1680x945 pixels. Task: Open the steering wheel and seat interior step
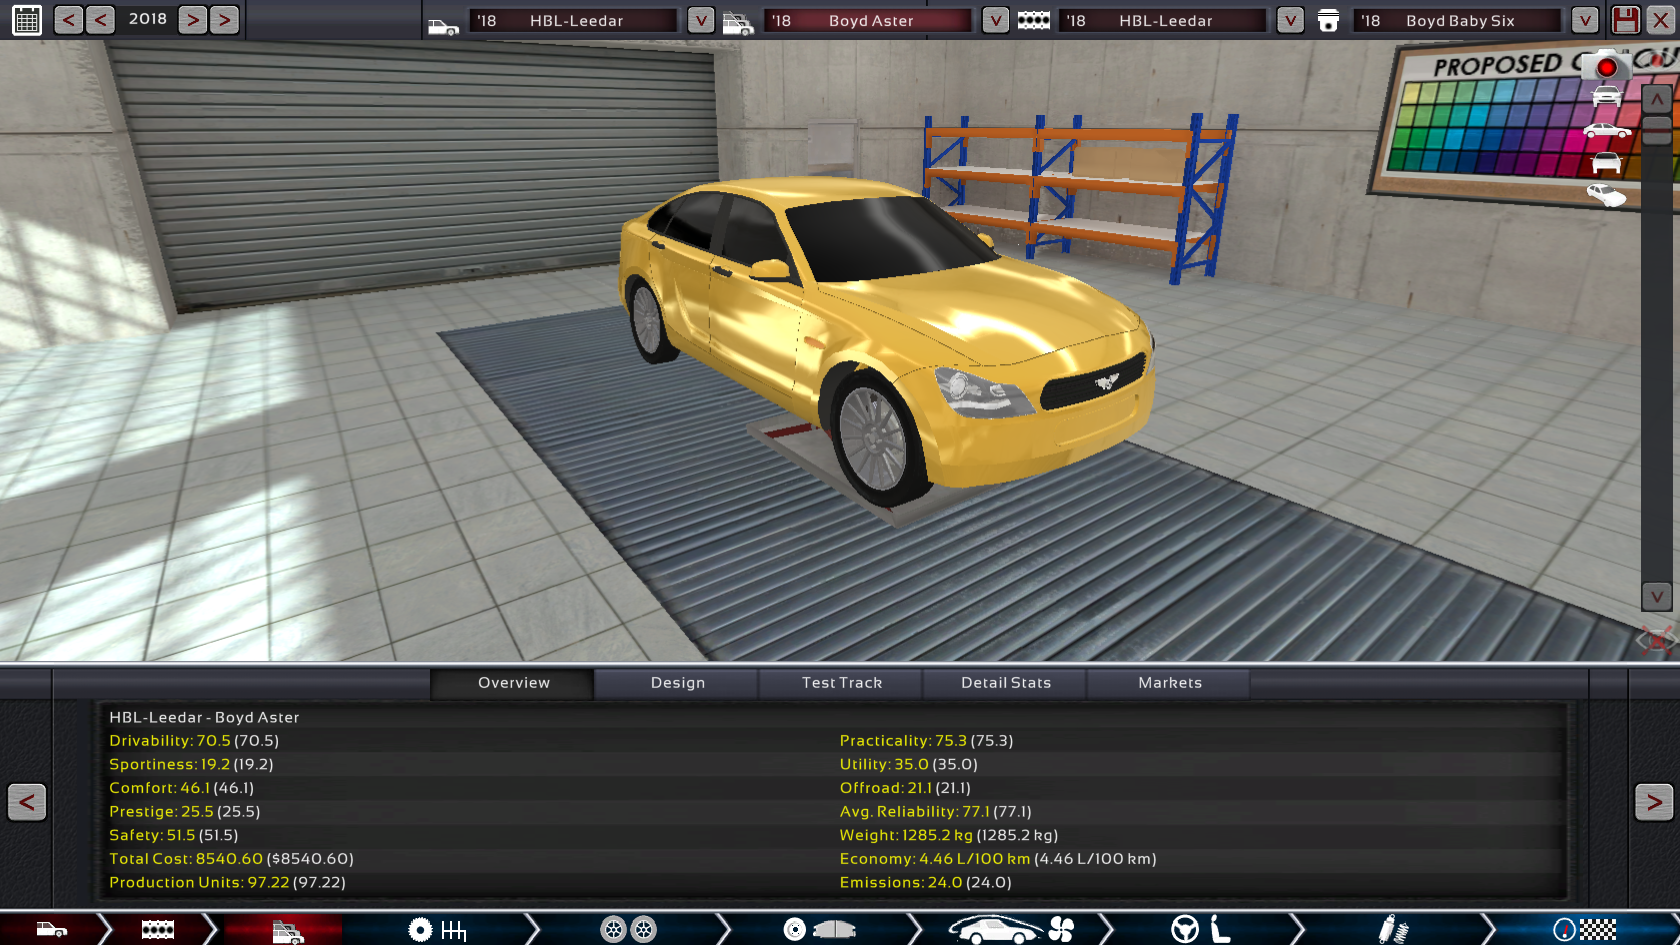[1200, 930]
